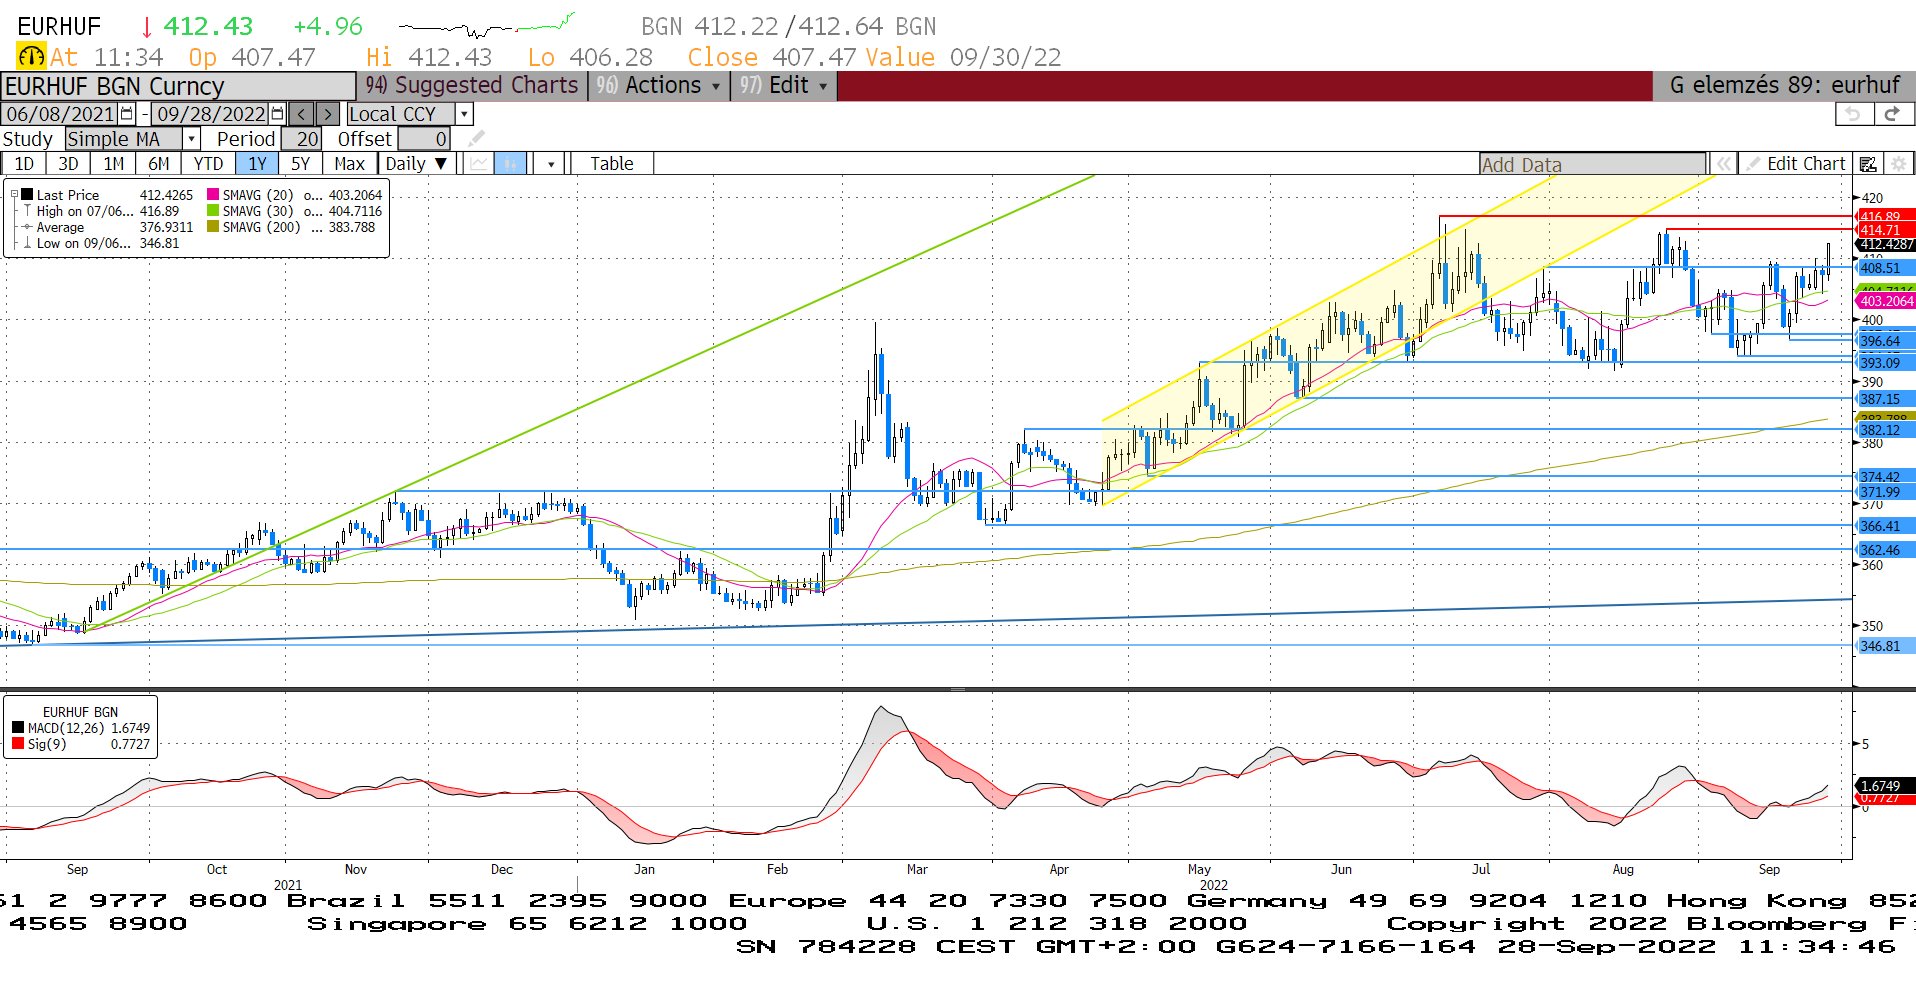The height and width of the screenshot is (1002, 1916).
Task: Click the High marker icon in legend
Action: 28,211
